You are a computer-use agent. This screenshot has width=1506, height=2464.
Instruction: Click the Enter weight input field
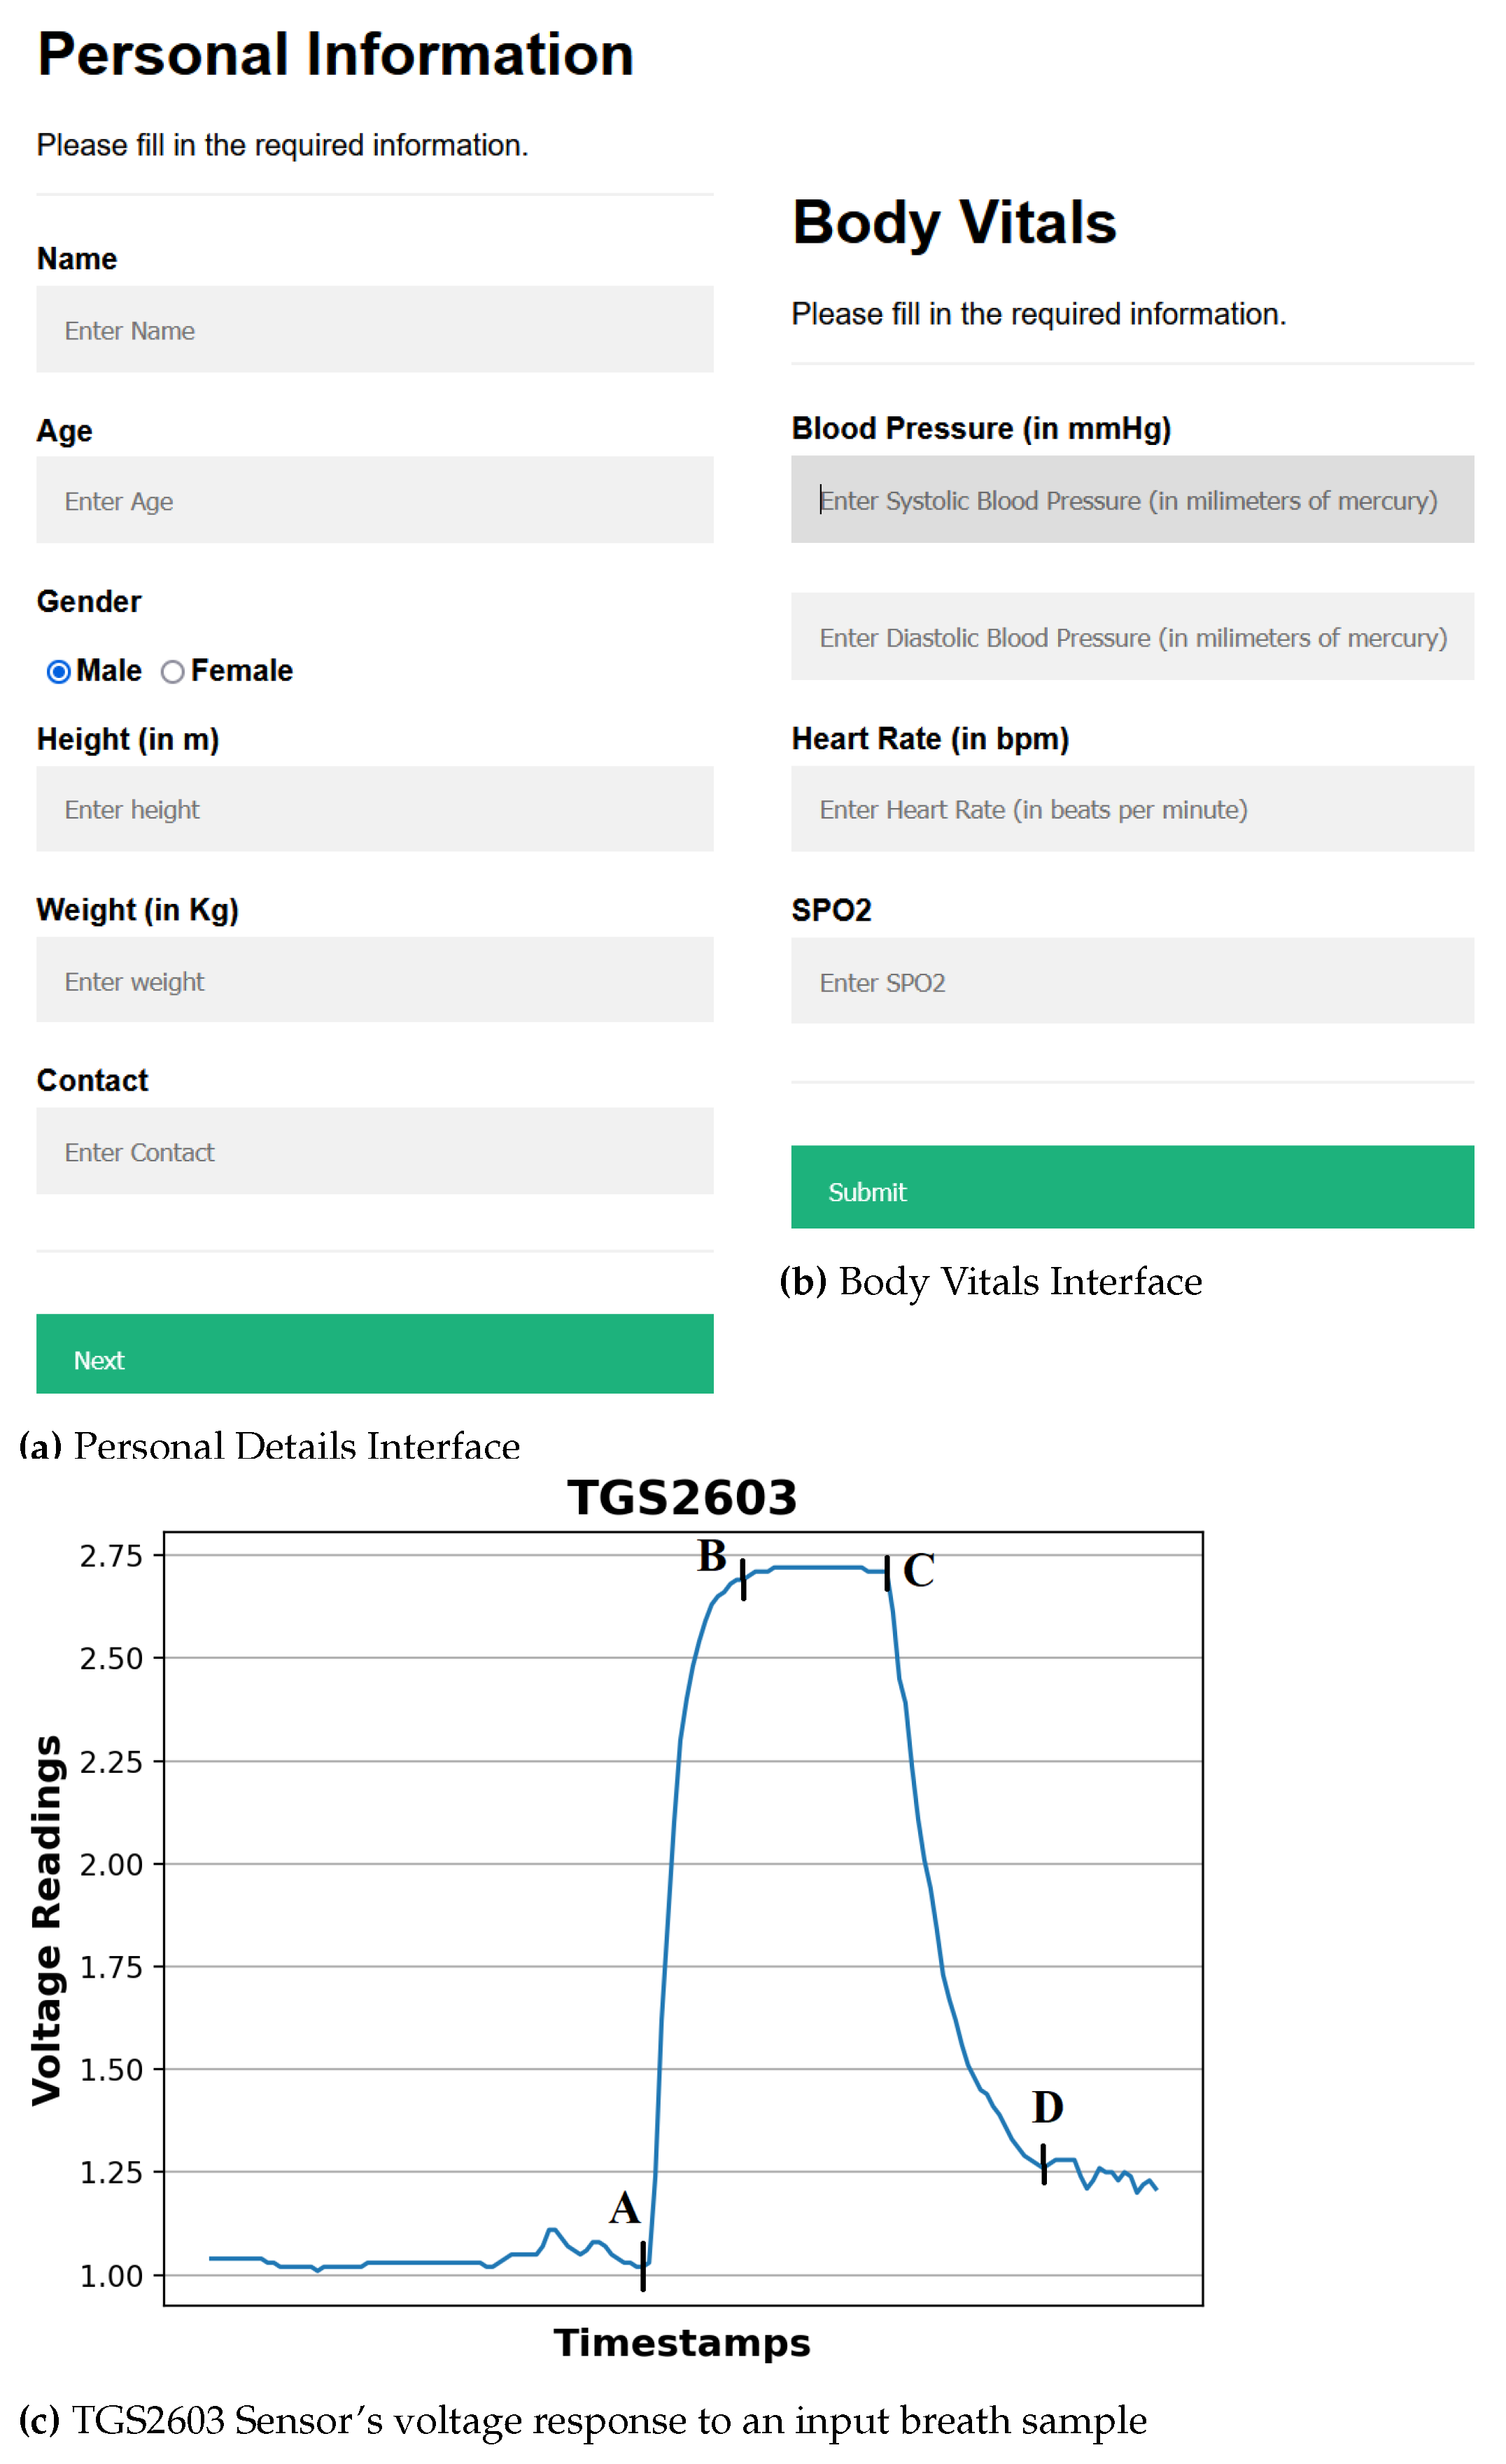375,980
